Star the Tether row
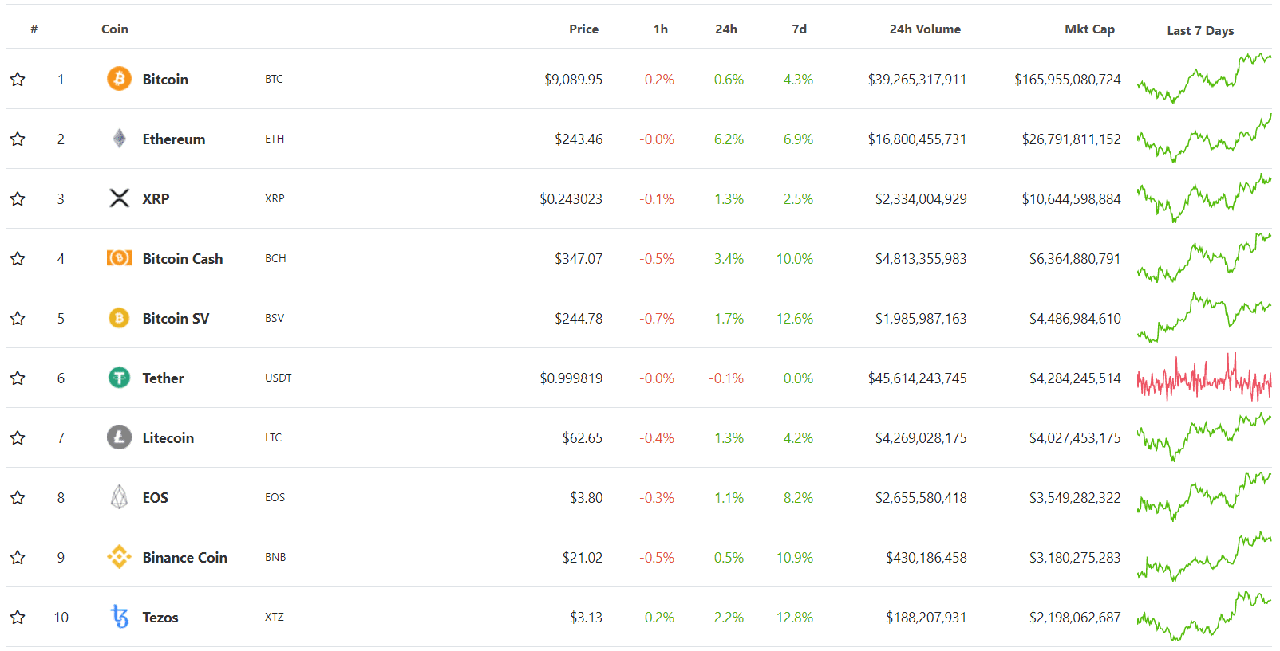1280x651 pixels. pyautogui.click(x=17, y=378)
